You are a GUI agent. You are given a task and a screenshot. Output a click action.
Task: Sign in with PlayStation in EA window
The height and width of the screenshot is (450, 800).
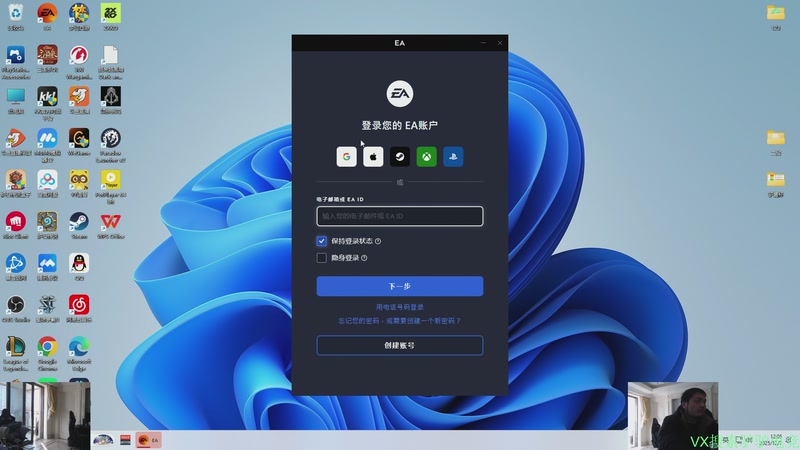[453, 157]
